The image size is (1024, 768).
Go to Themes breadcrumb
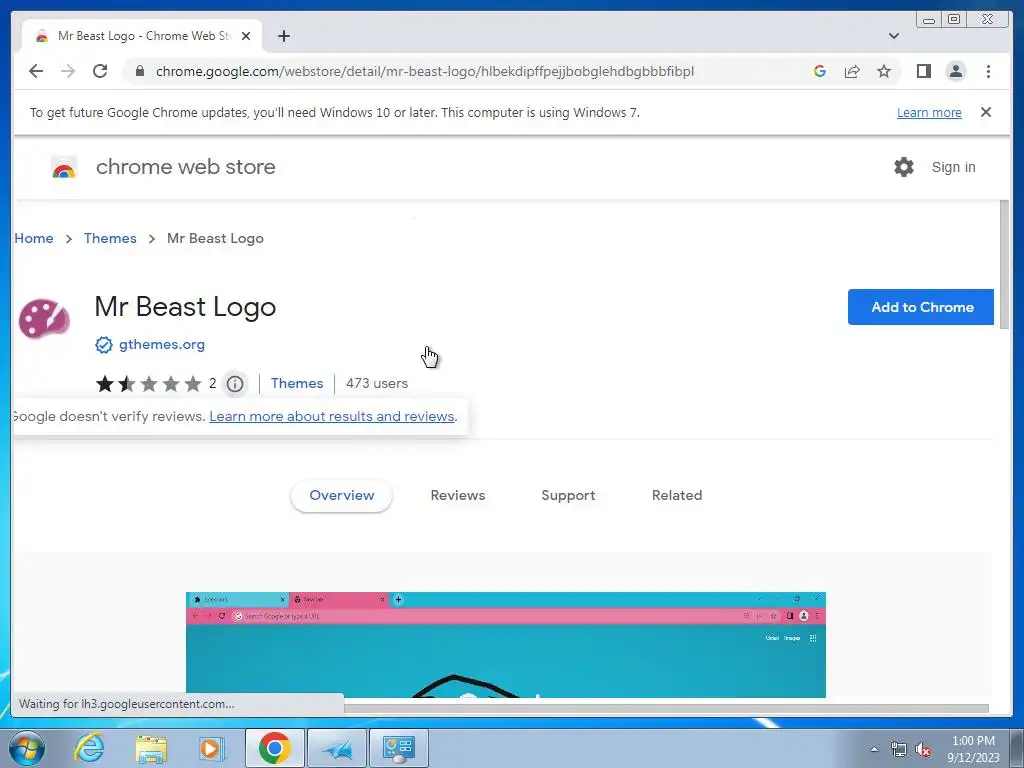point(110,238)
